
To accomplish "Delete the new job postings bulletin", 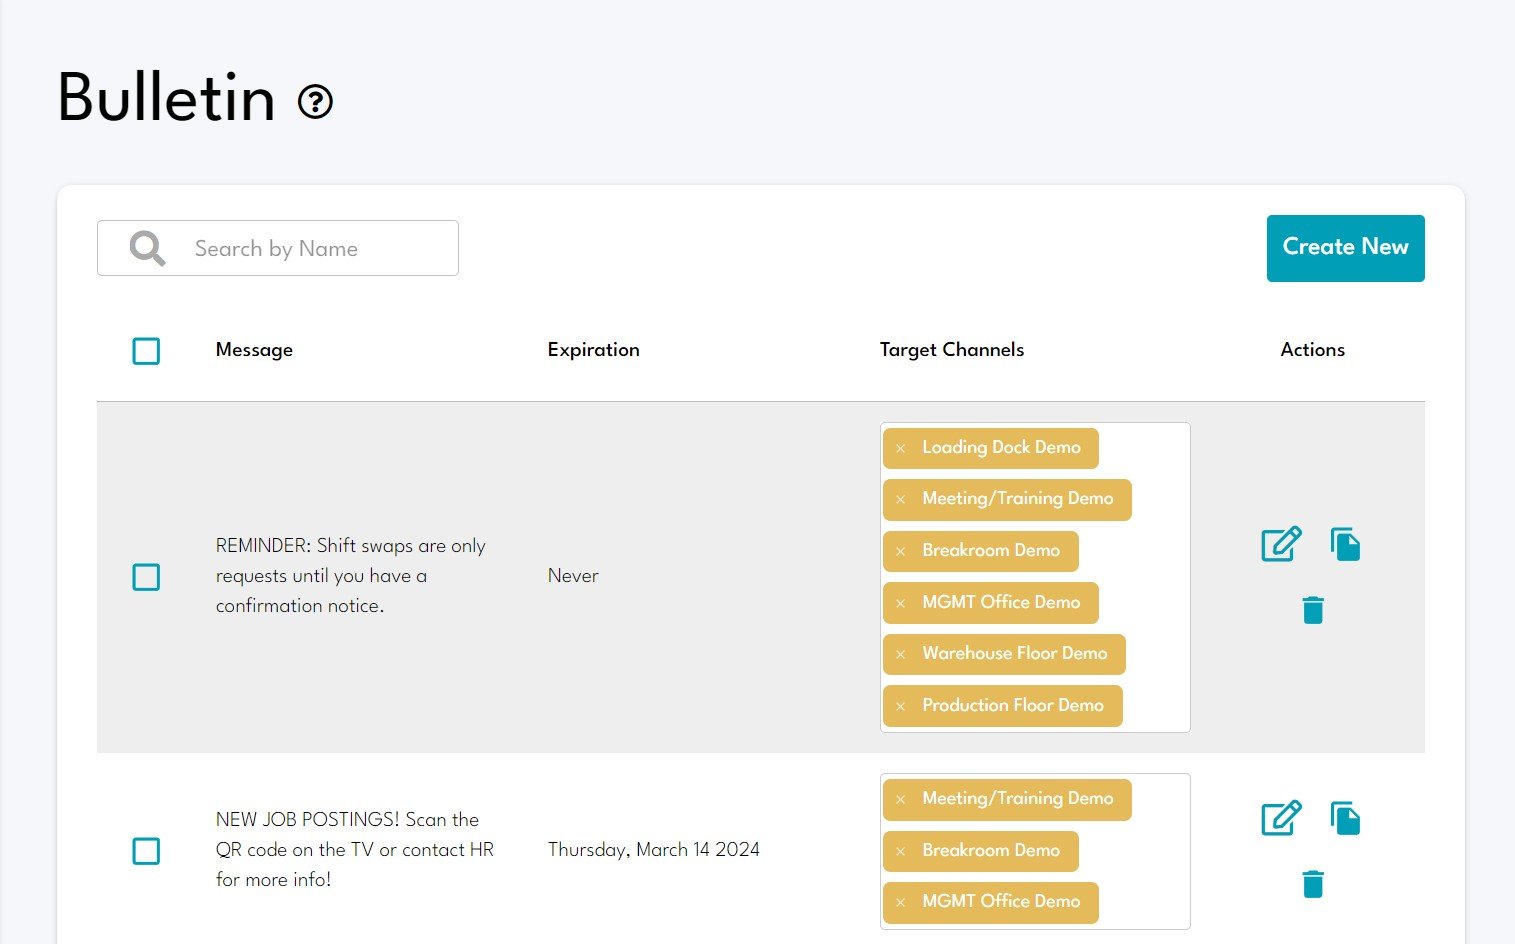I will 1313,884.
